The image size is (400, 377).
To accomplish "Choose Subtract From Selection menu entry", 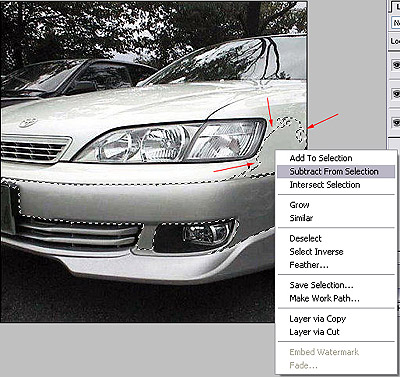I will [x=336, y=171].
